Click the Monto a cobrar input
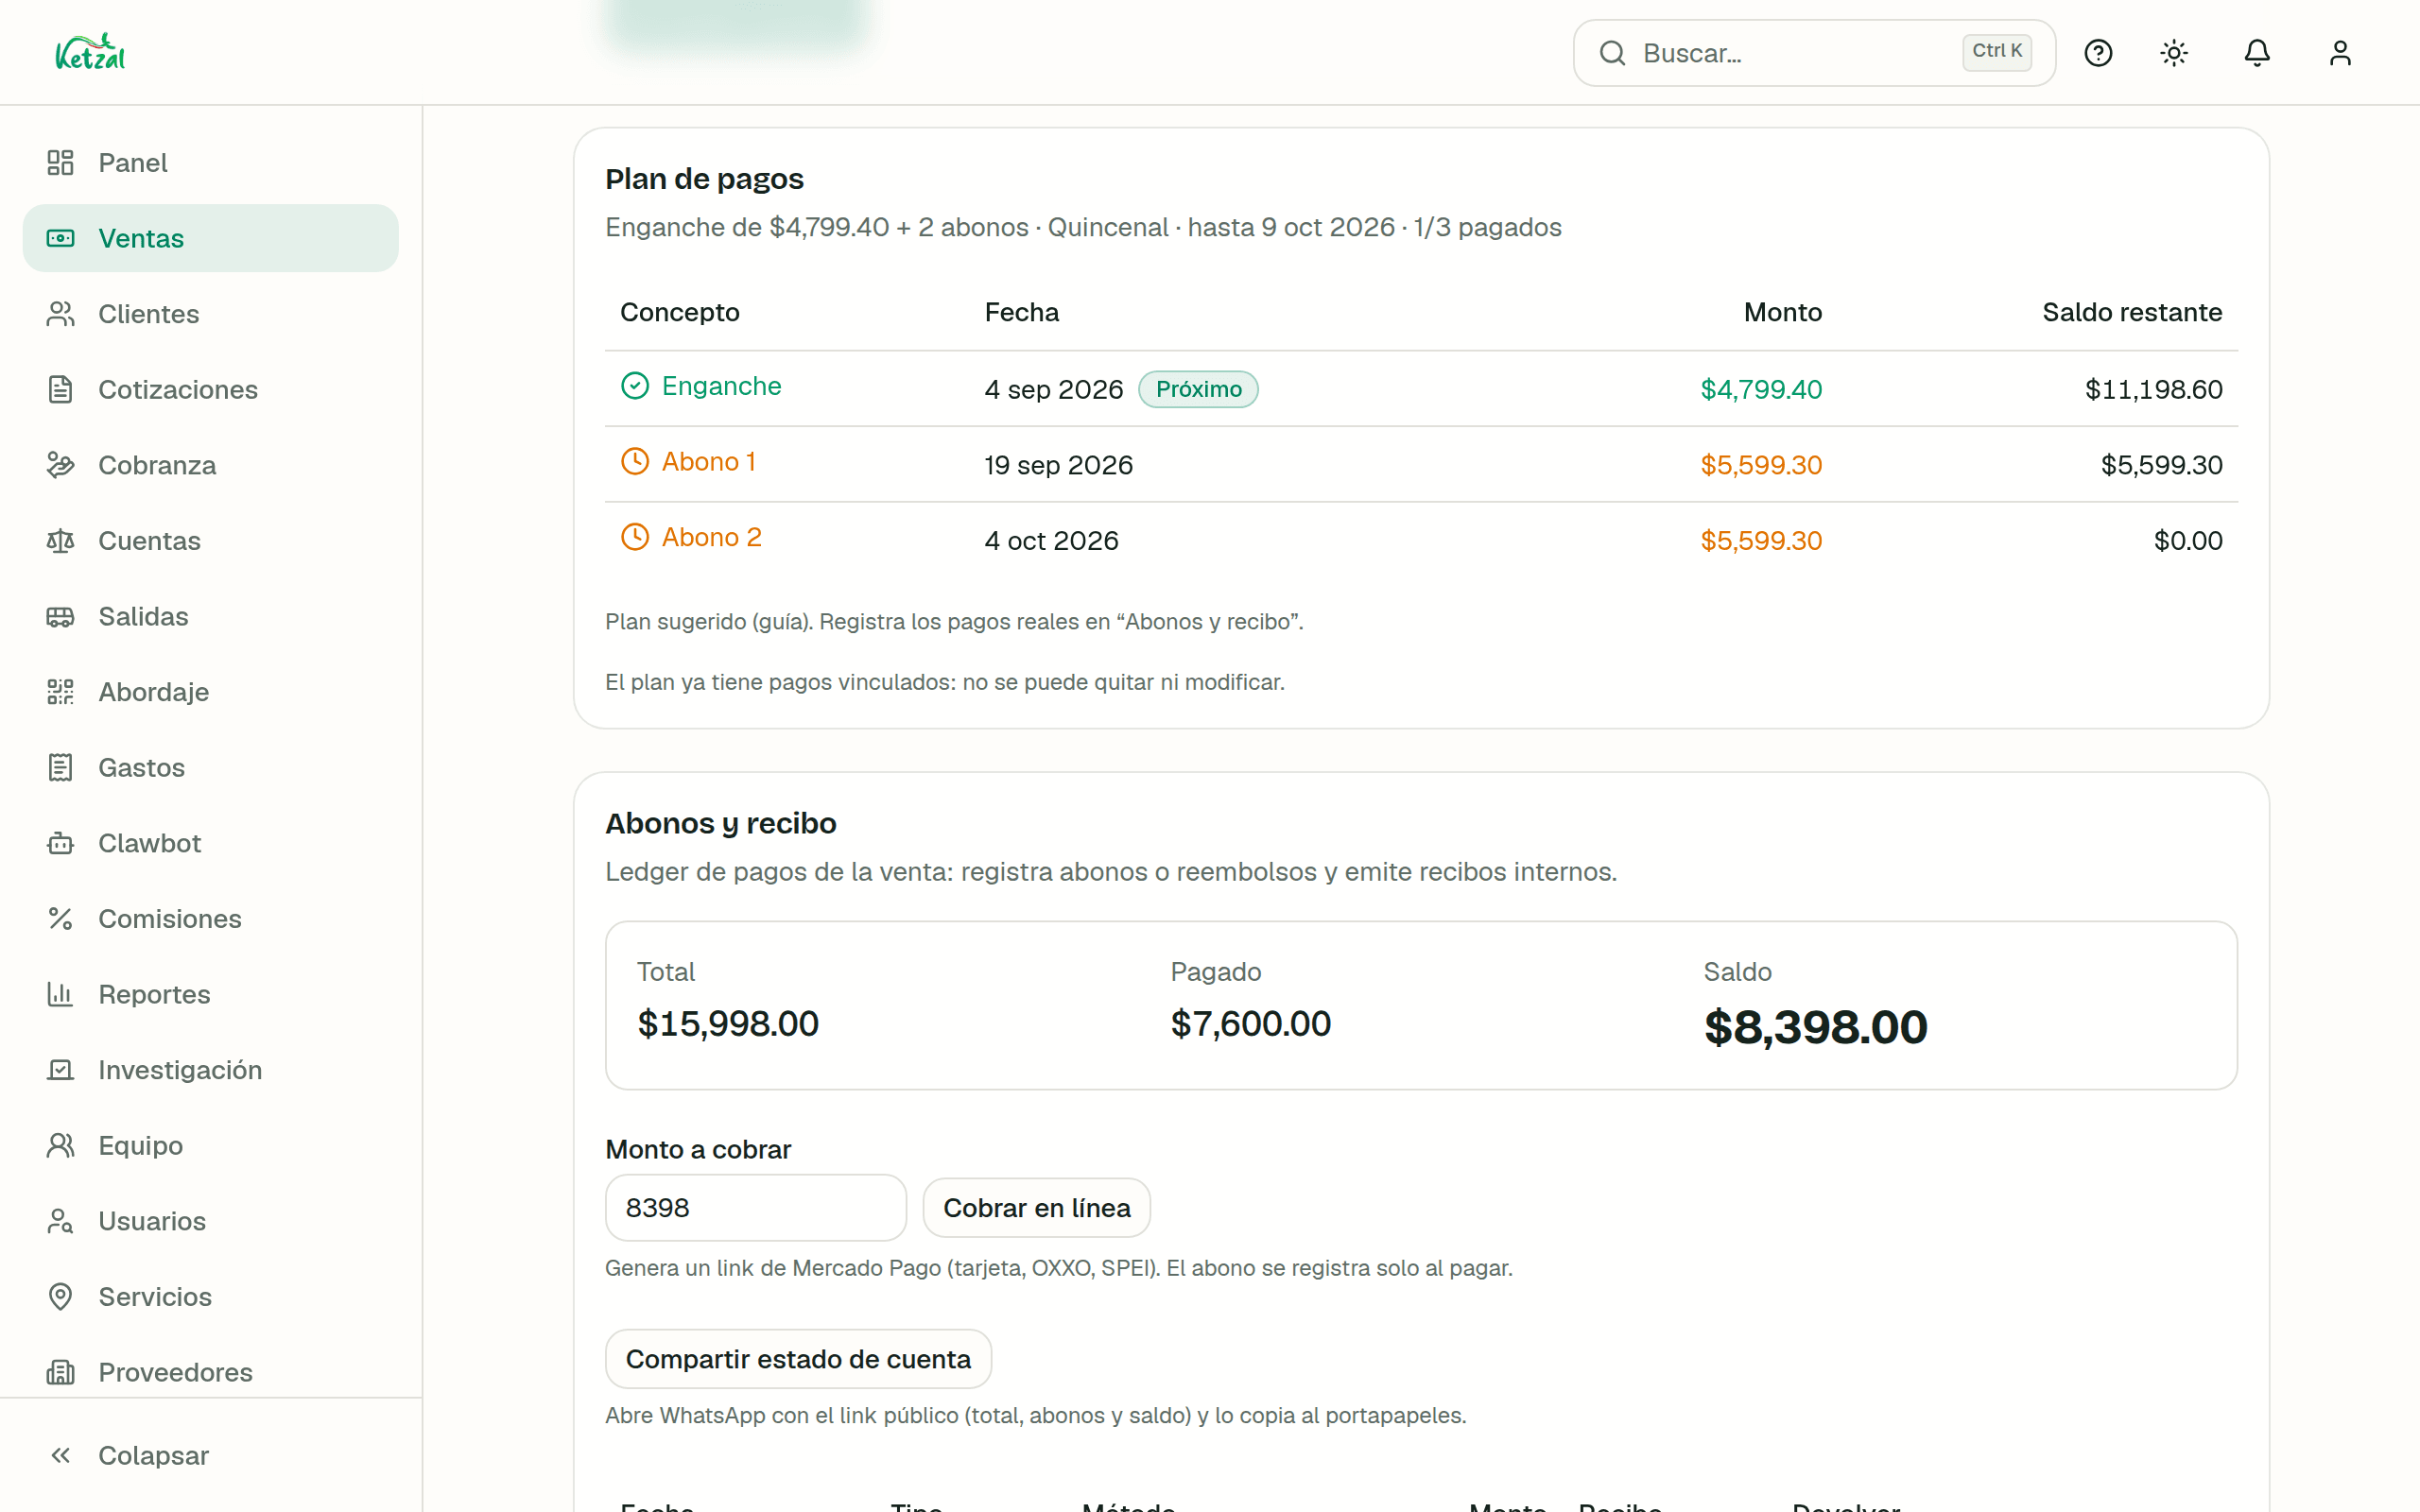Screen dimensions: 2420x1512 pyautogui.click(x=756, y=1208)
